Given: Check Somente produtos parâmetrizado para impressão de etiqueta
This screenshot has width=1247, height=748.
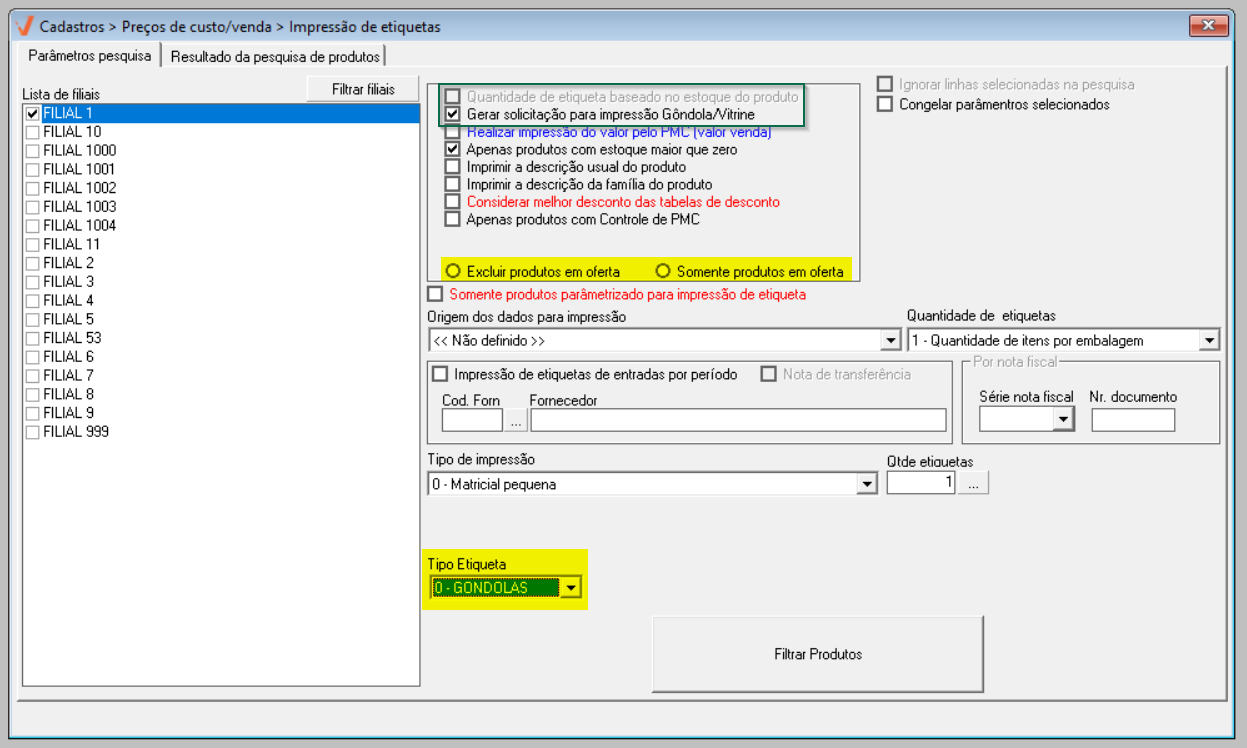Looking at the screenshot, I should 435,294.
